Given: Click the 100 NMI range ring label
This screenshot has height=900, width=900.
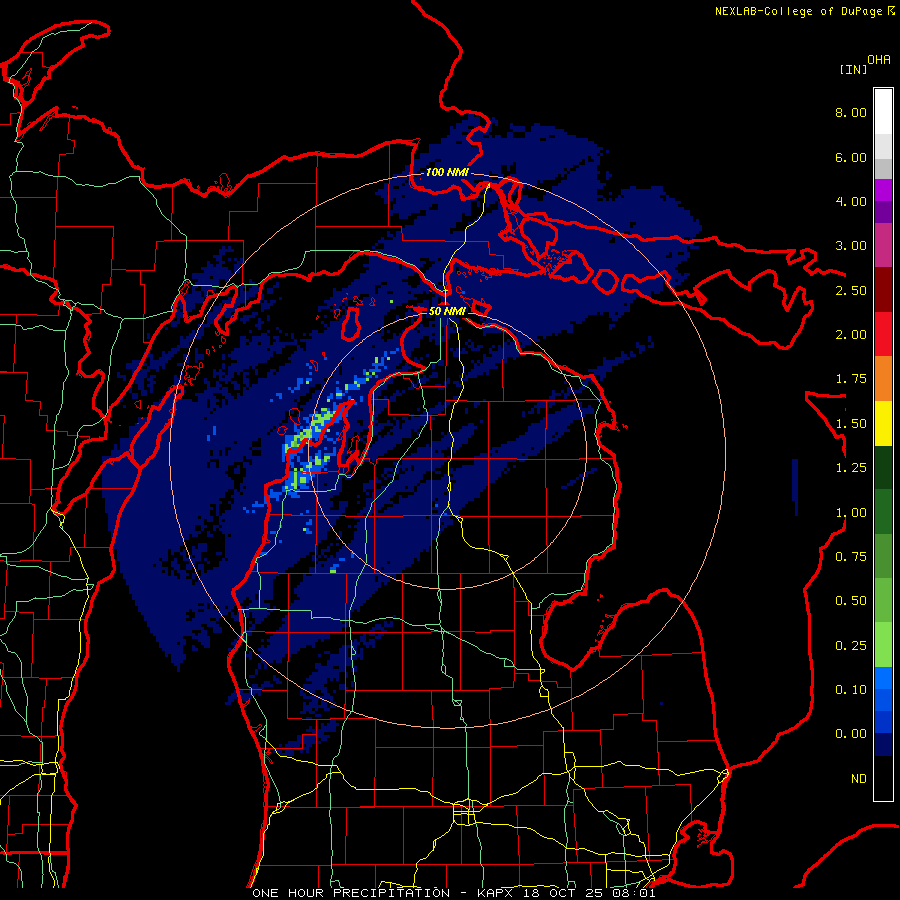Looking at the screenshot, I should point(447,172).
